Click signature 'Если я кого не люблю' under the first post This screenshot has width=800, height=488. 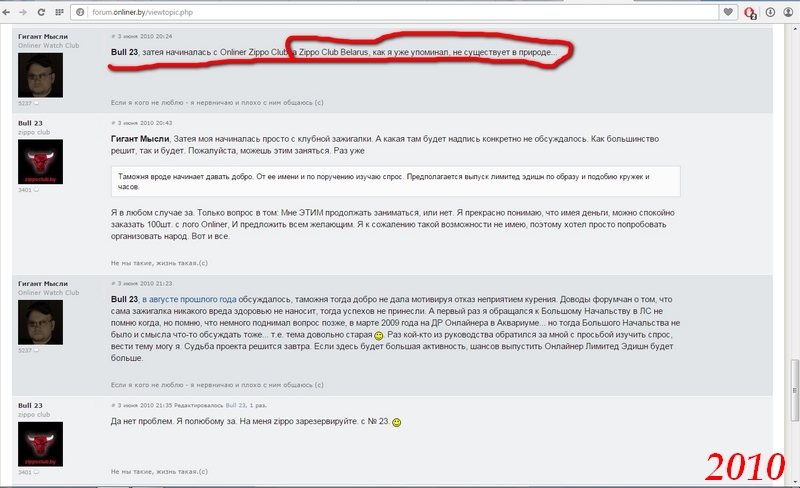pyautogui.click(x=217, y=103)
